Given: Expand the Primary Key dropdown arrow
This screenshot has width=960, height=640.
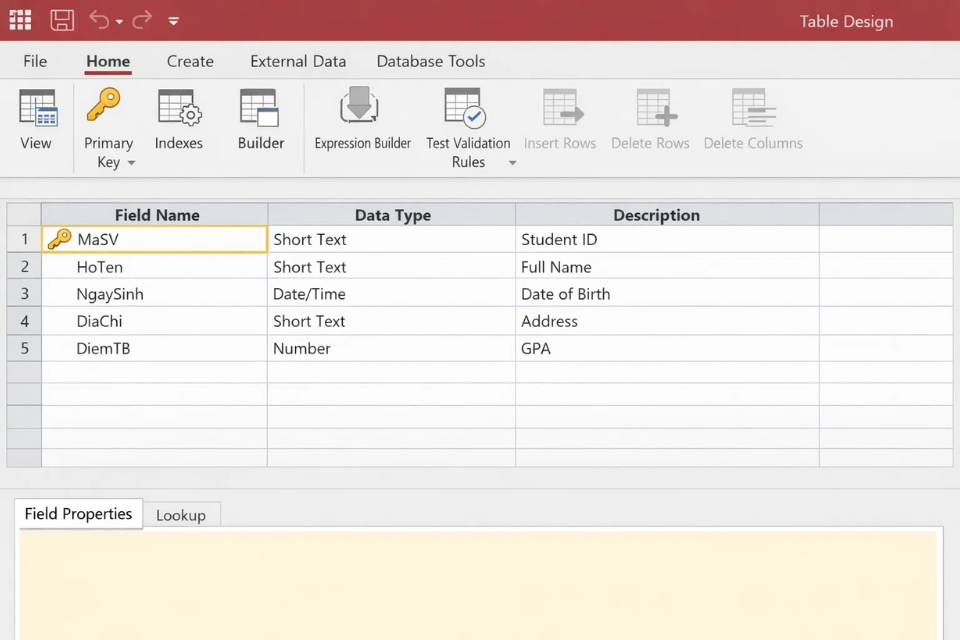Looking at the screenshot, I should tap(131, 163).
